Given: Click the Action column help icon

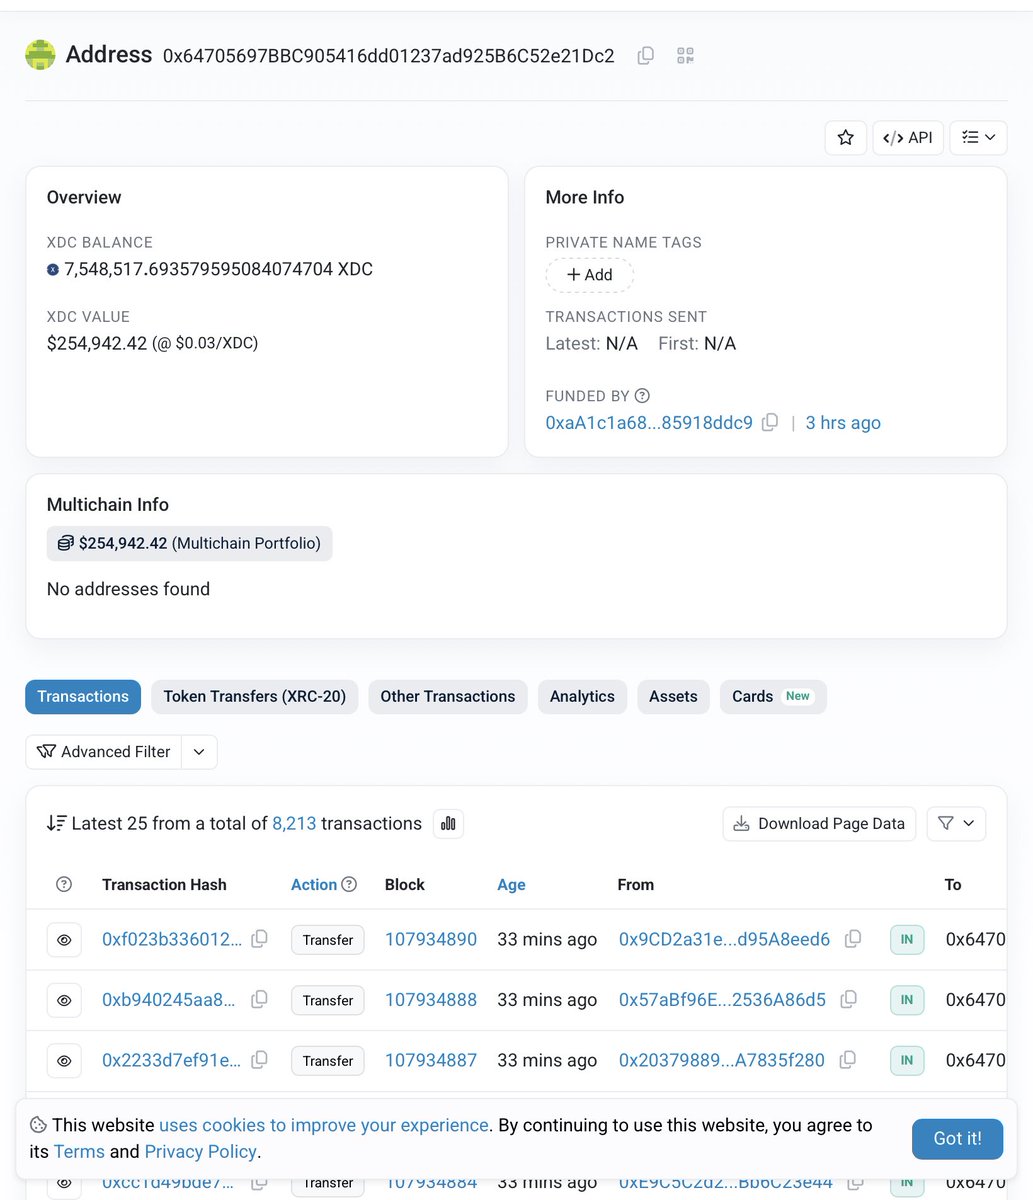Looking at the screenshot, I should [349, 885].
